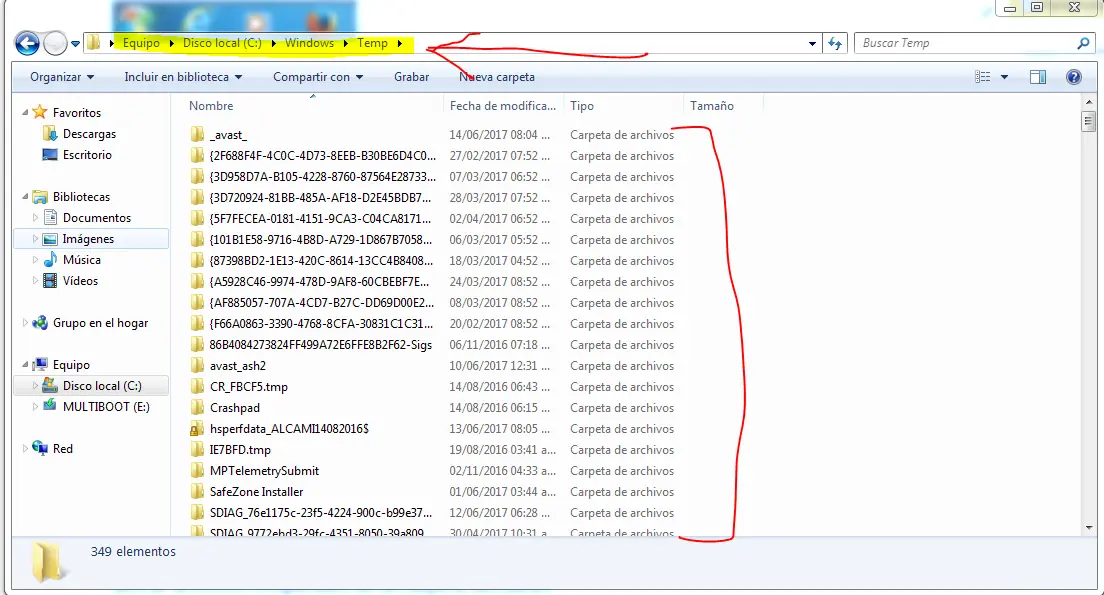This screenshot has height=595, width=1104.
Task: Select folder {A5928C46-9974-478D-9AF8-60CBEBF7E...
Action: (x=319, y=282)
